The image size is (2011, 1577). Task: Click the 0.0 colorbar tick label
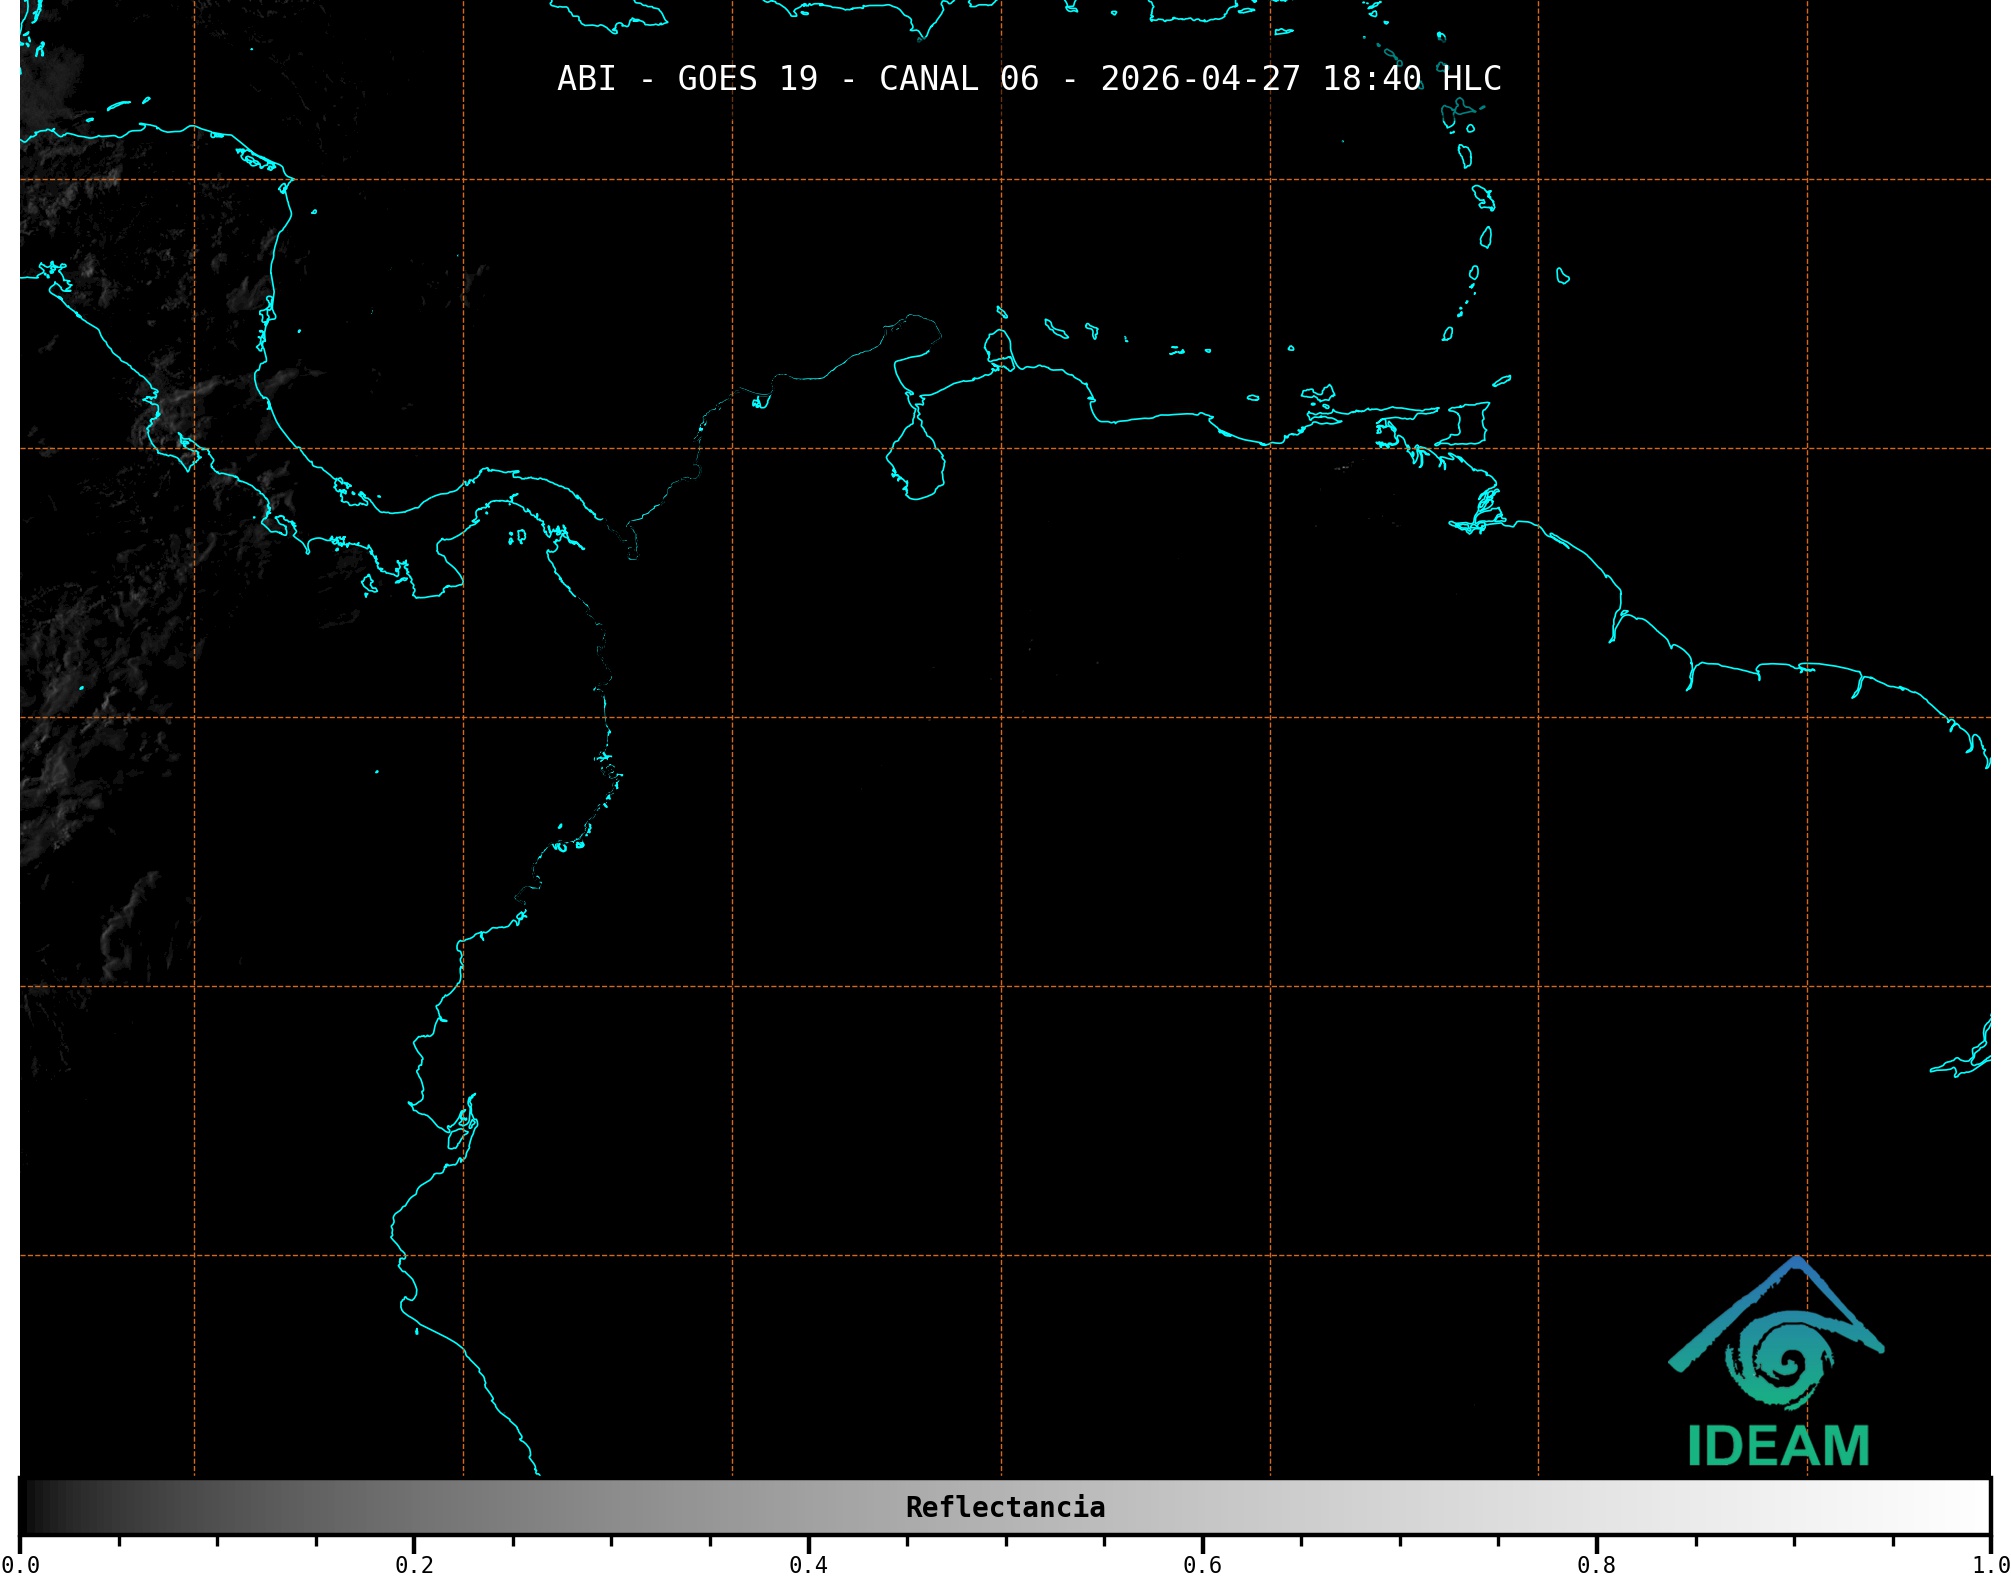[20, 1565]
